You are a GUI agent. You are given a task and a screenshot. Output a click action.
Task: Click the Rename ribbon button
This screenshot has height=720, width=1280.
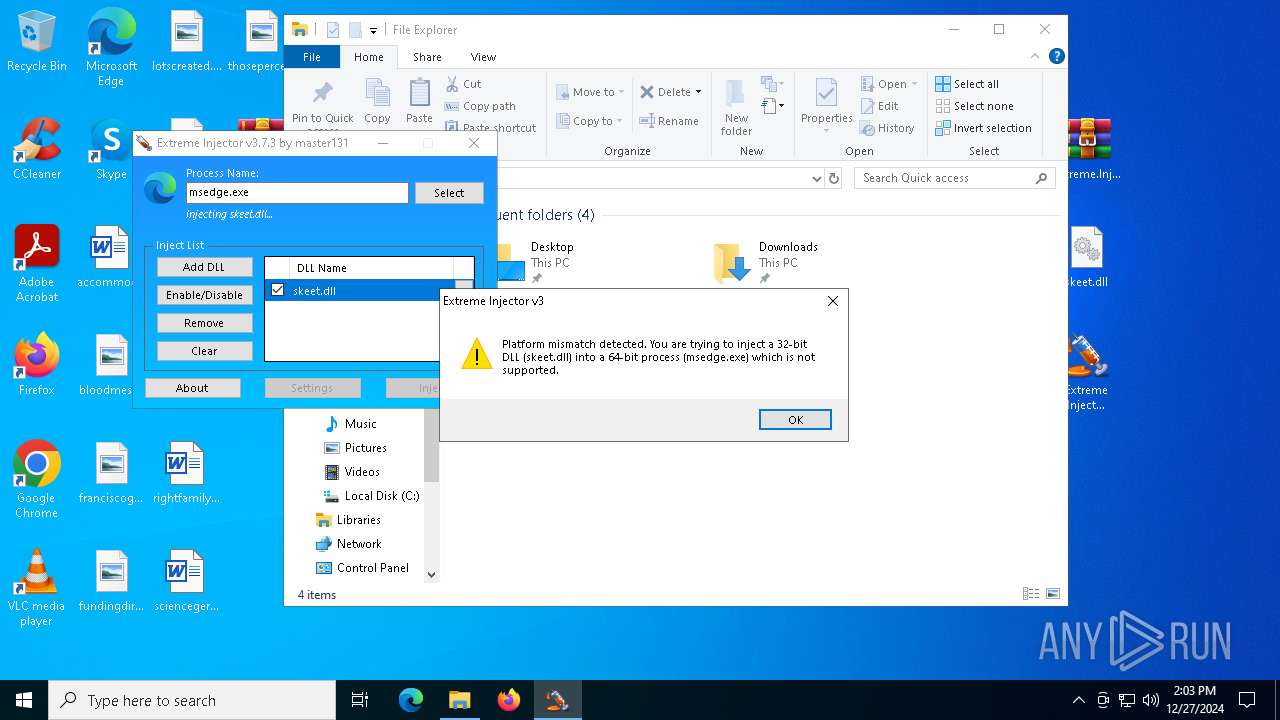click(669, 121)
